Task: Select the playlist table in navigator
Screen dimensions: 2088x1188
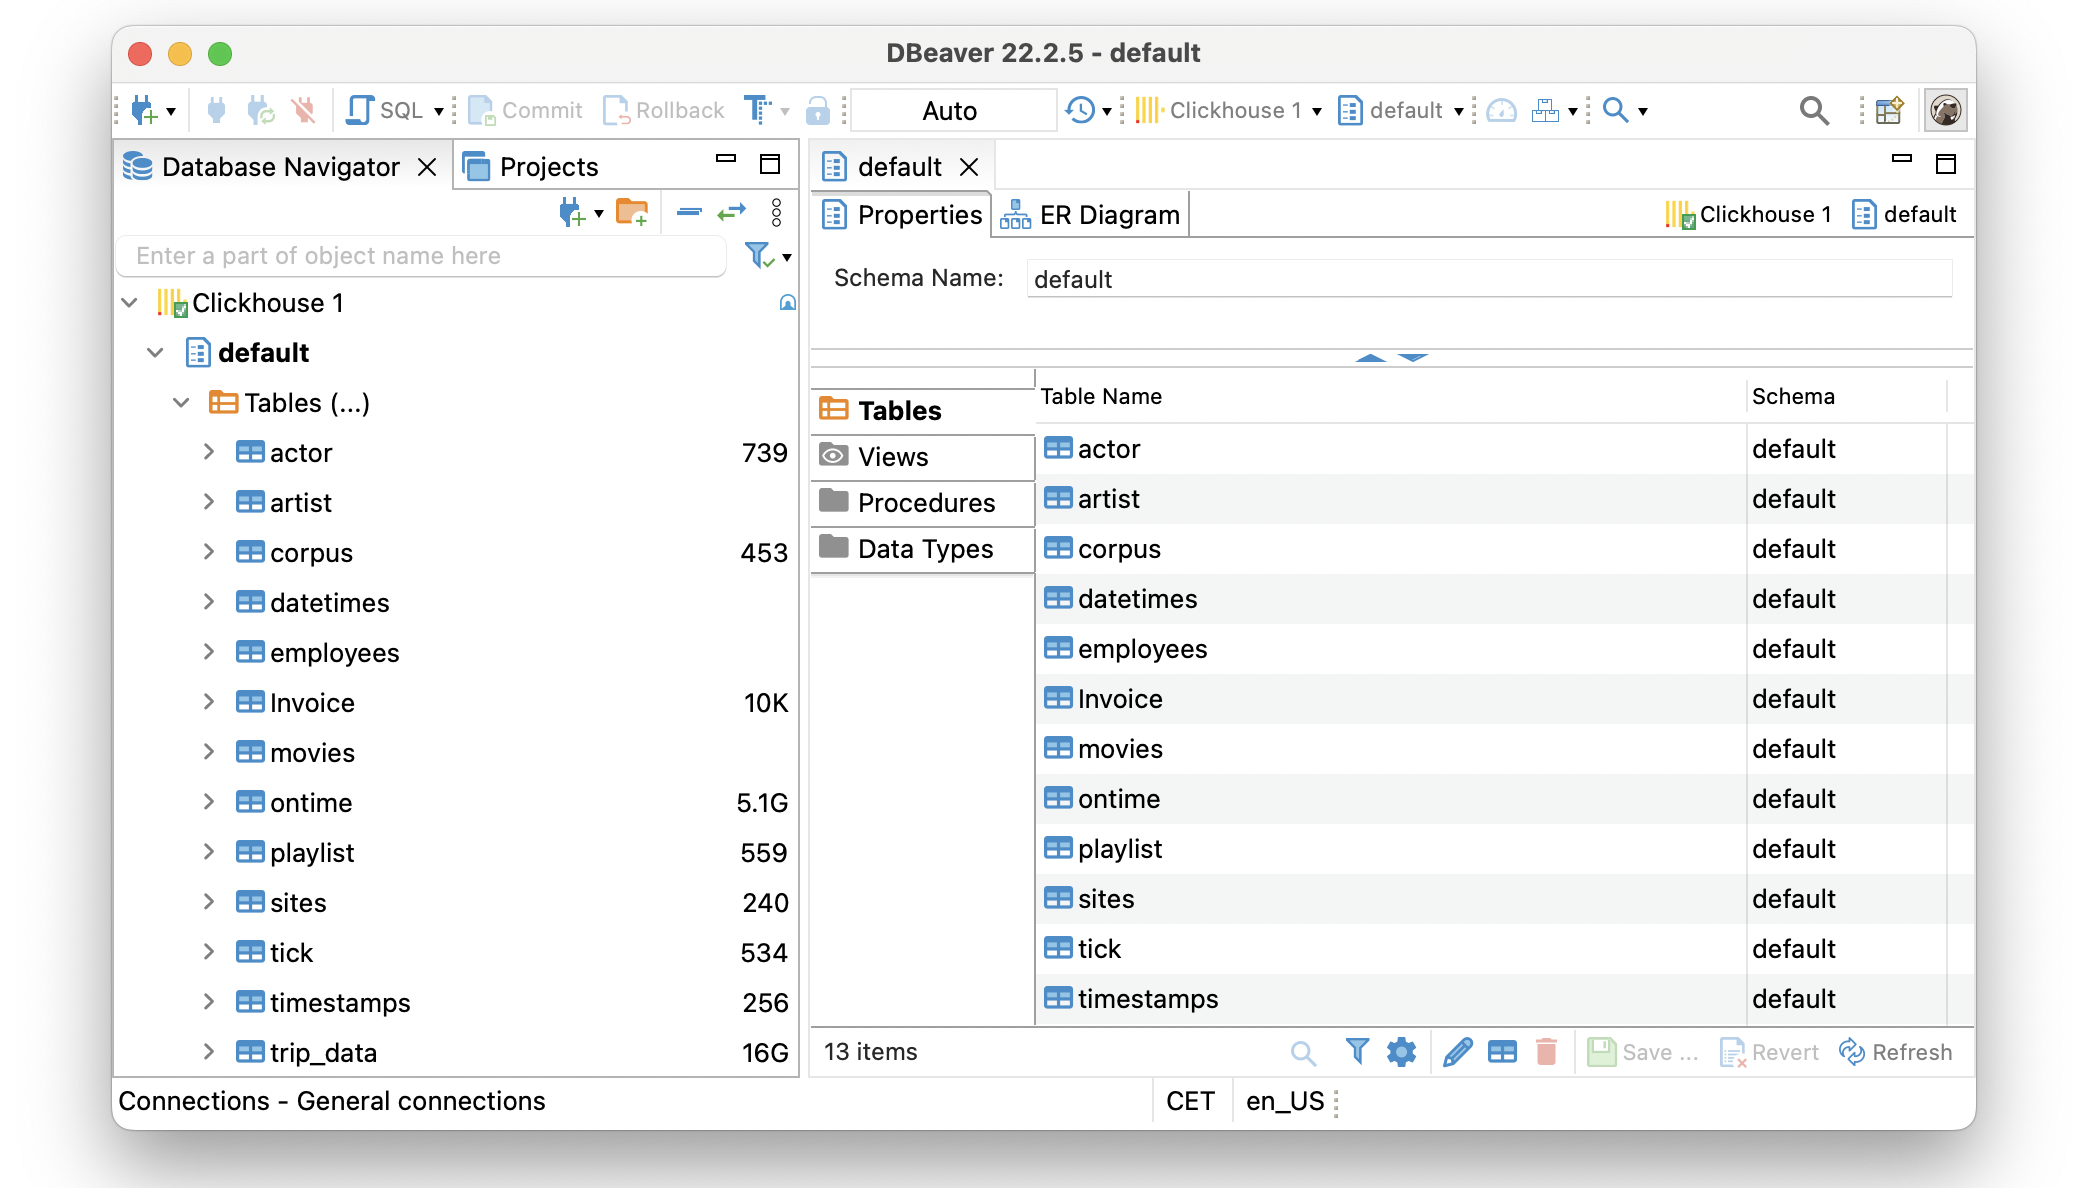Action: [x=311, y=852]
